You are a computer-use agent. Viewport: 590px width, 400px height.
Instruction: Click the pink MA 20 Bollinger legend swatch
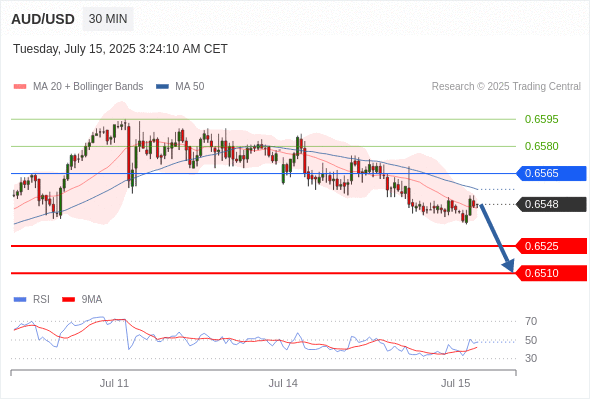pyautogui.click(x=20, y=87)
